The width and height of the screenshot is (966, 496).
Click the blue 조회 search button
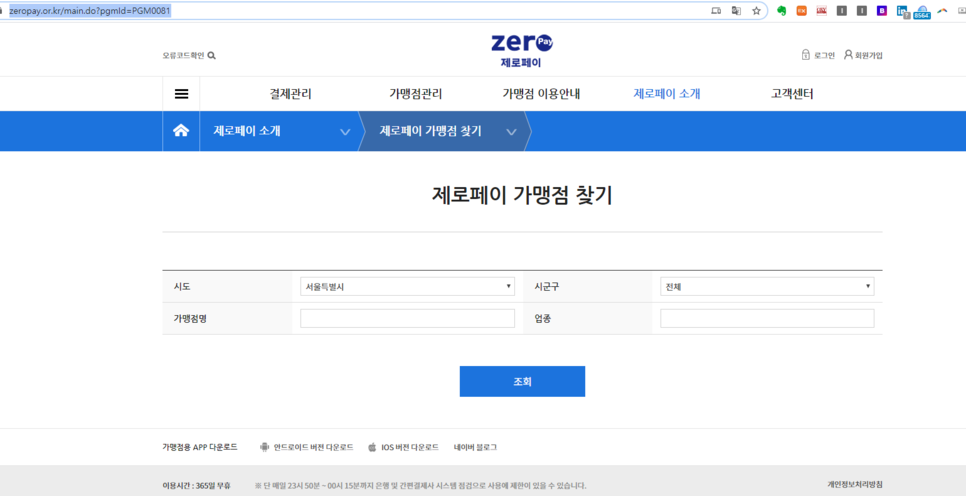tap(522, 381)
